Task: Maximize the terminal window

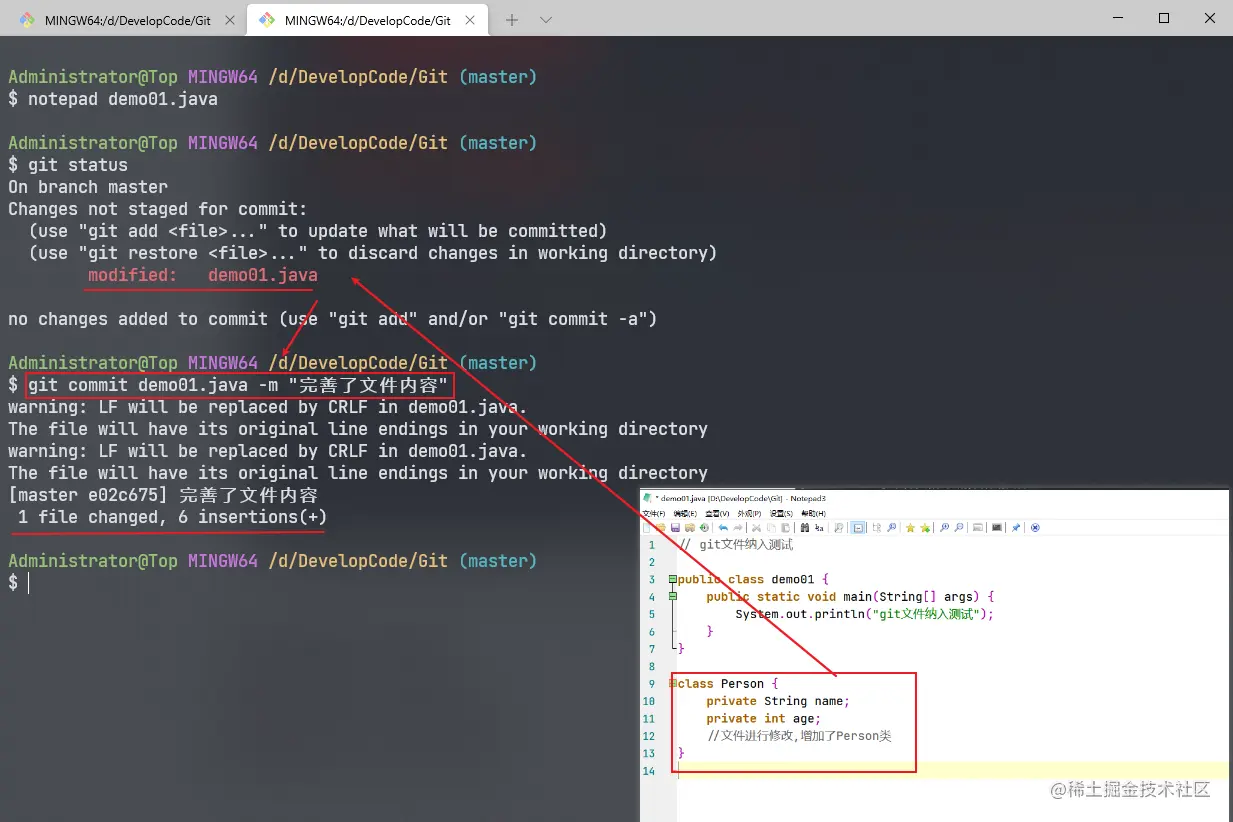Action: 1164,18
